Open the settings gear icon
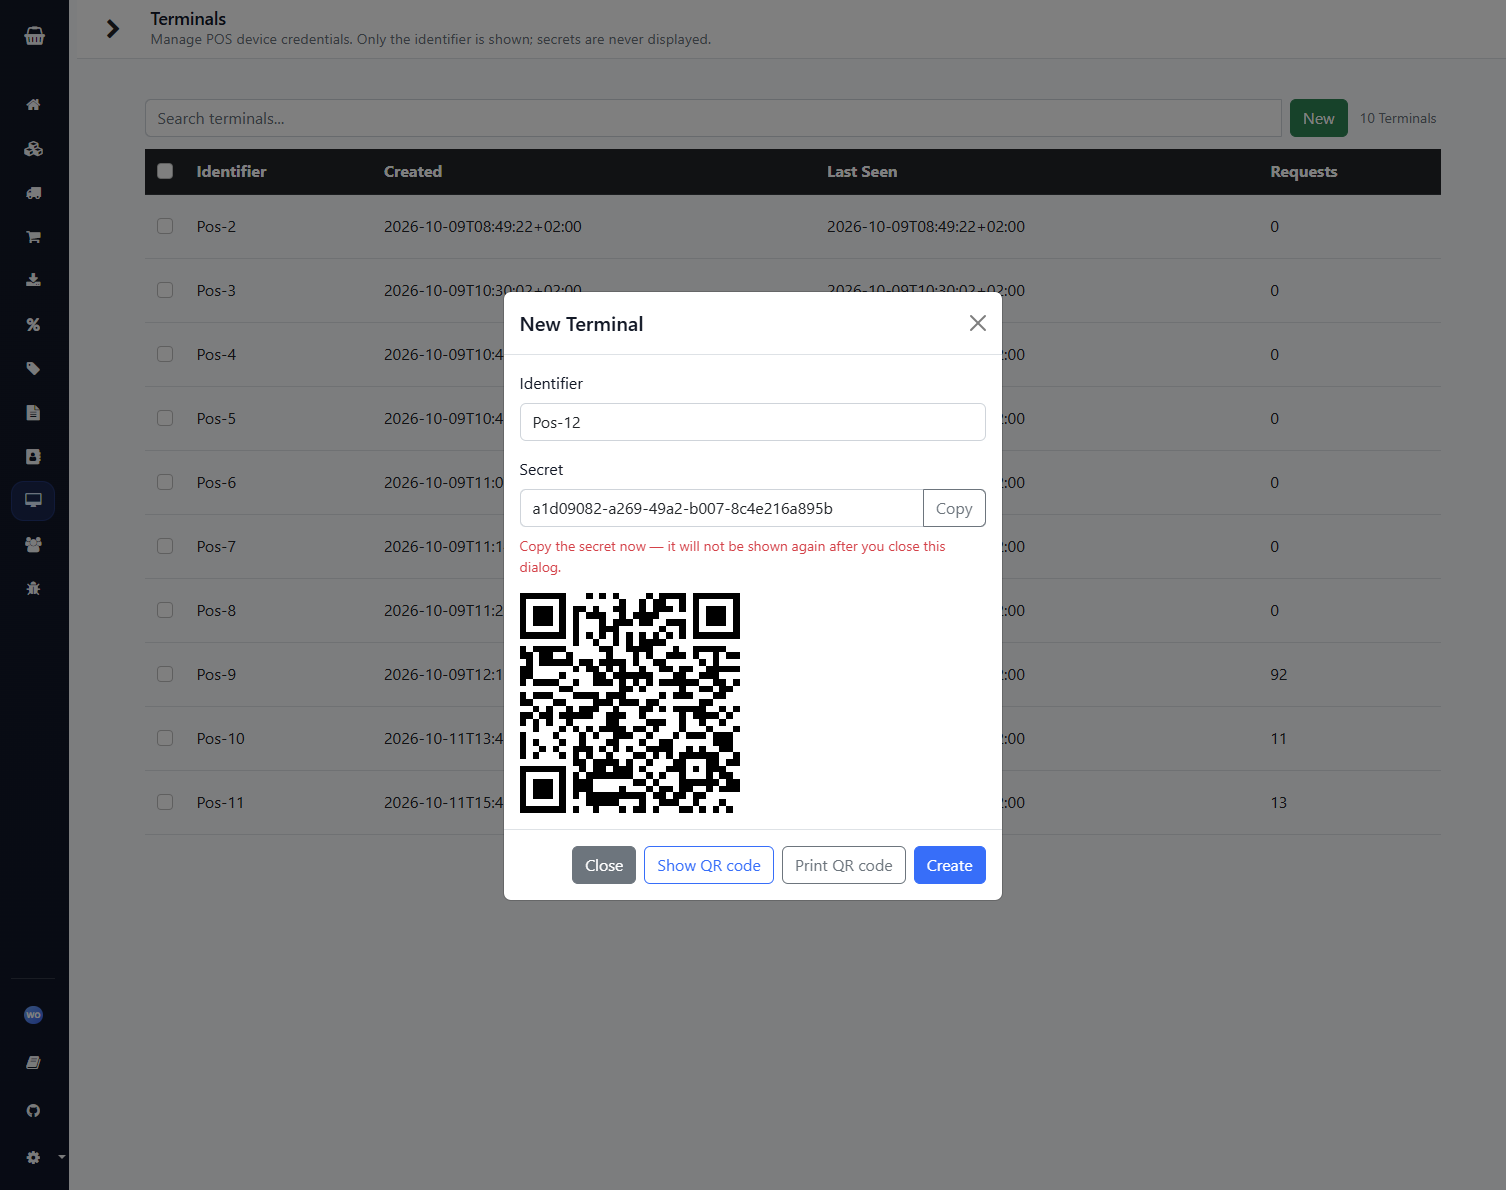This screenshot has width=1506, height=1190. (x=33, y=1157)
